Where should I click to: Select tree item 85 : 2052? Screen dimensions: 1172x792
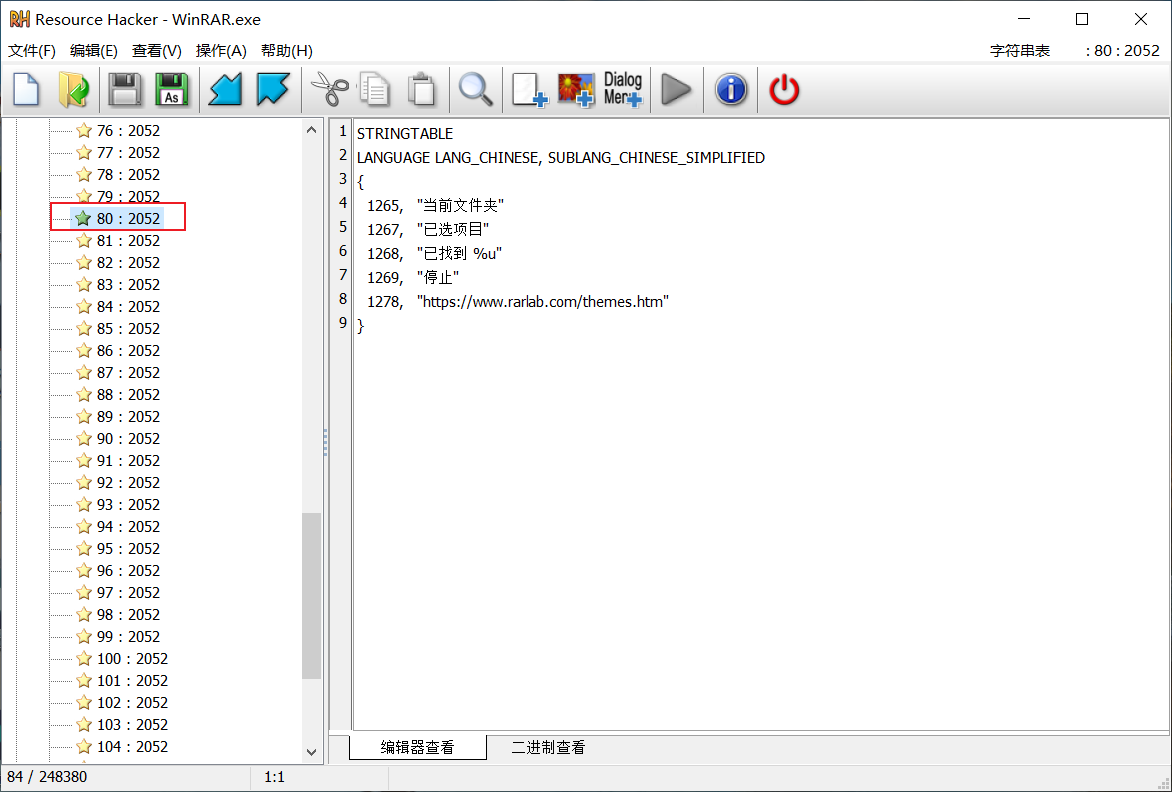coord(128,328)
